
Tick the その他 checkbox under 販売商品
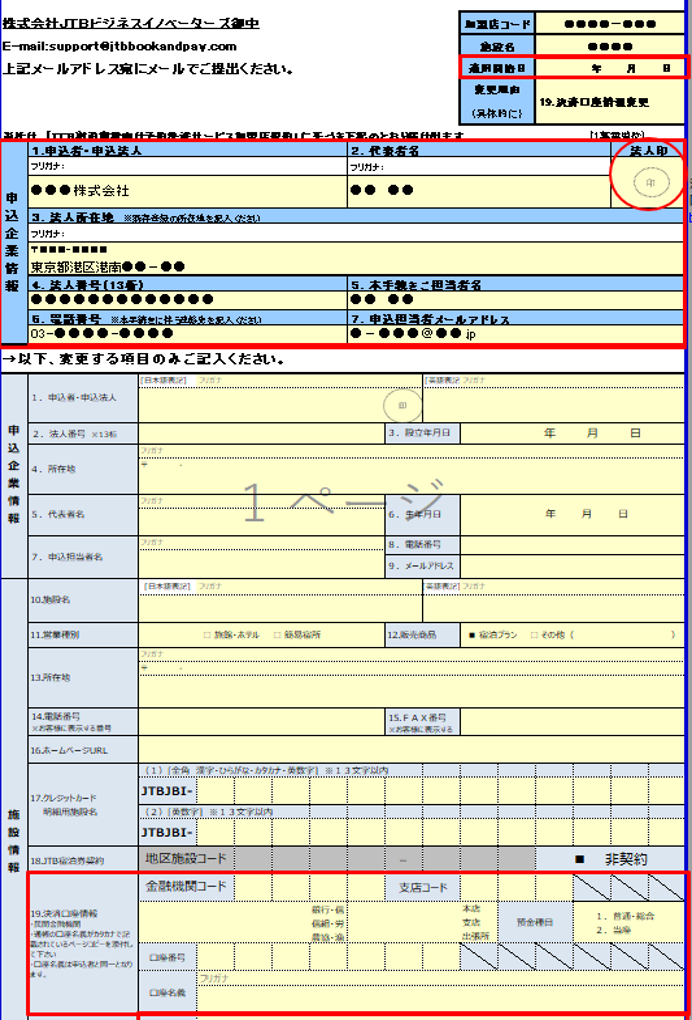[535, 635]
